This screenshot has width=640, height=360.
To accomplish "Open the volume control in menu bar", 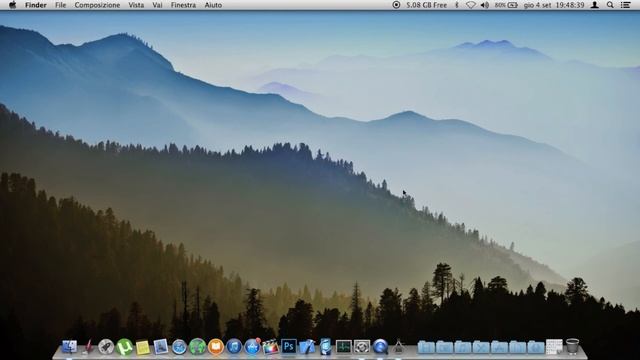I will click(x=484, y=5).
